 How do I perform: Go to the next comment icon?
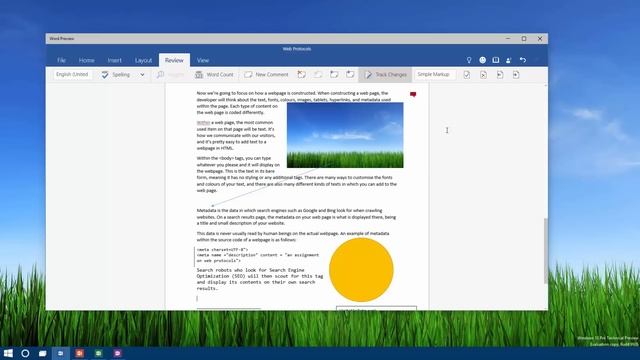[350, 75]
